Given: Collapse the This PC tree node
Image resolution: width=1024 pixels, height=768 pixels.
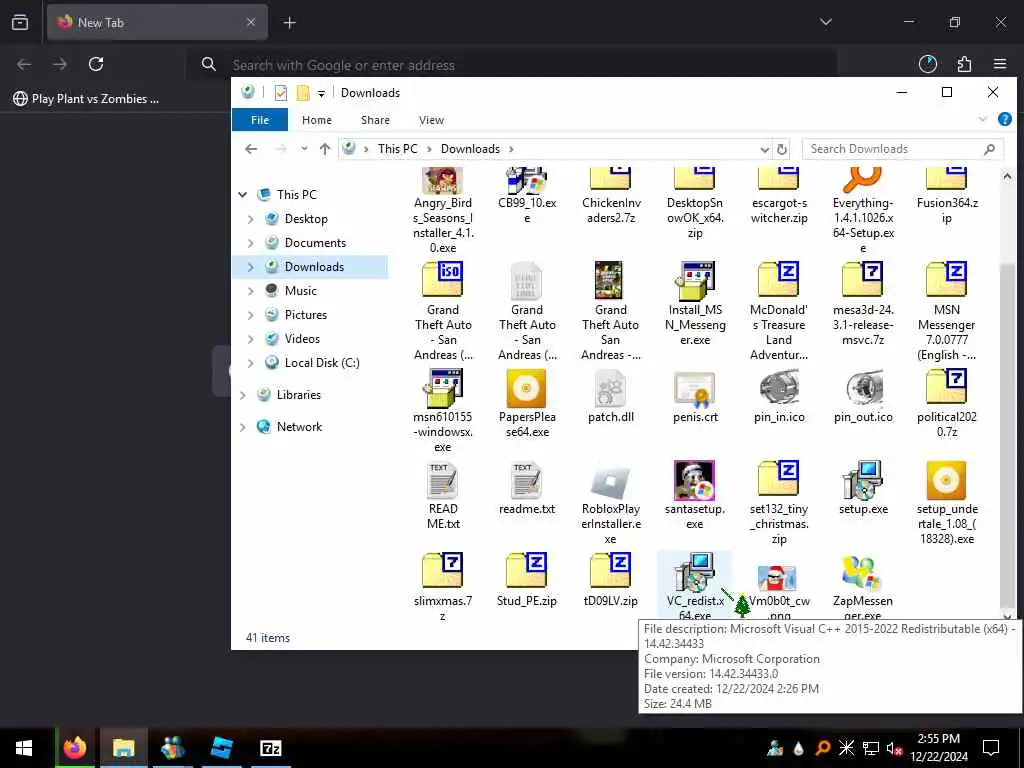Looking at the screenshot, I should (243, 195).
